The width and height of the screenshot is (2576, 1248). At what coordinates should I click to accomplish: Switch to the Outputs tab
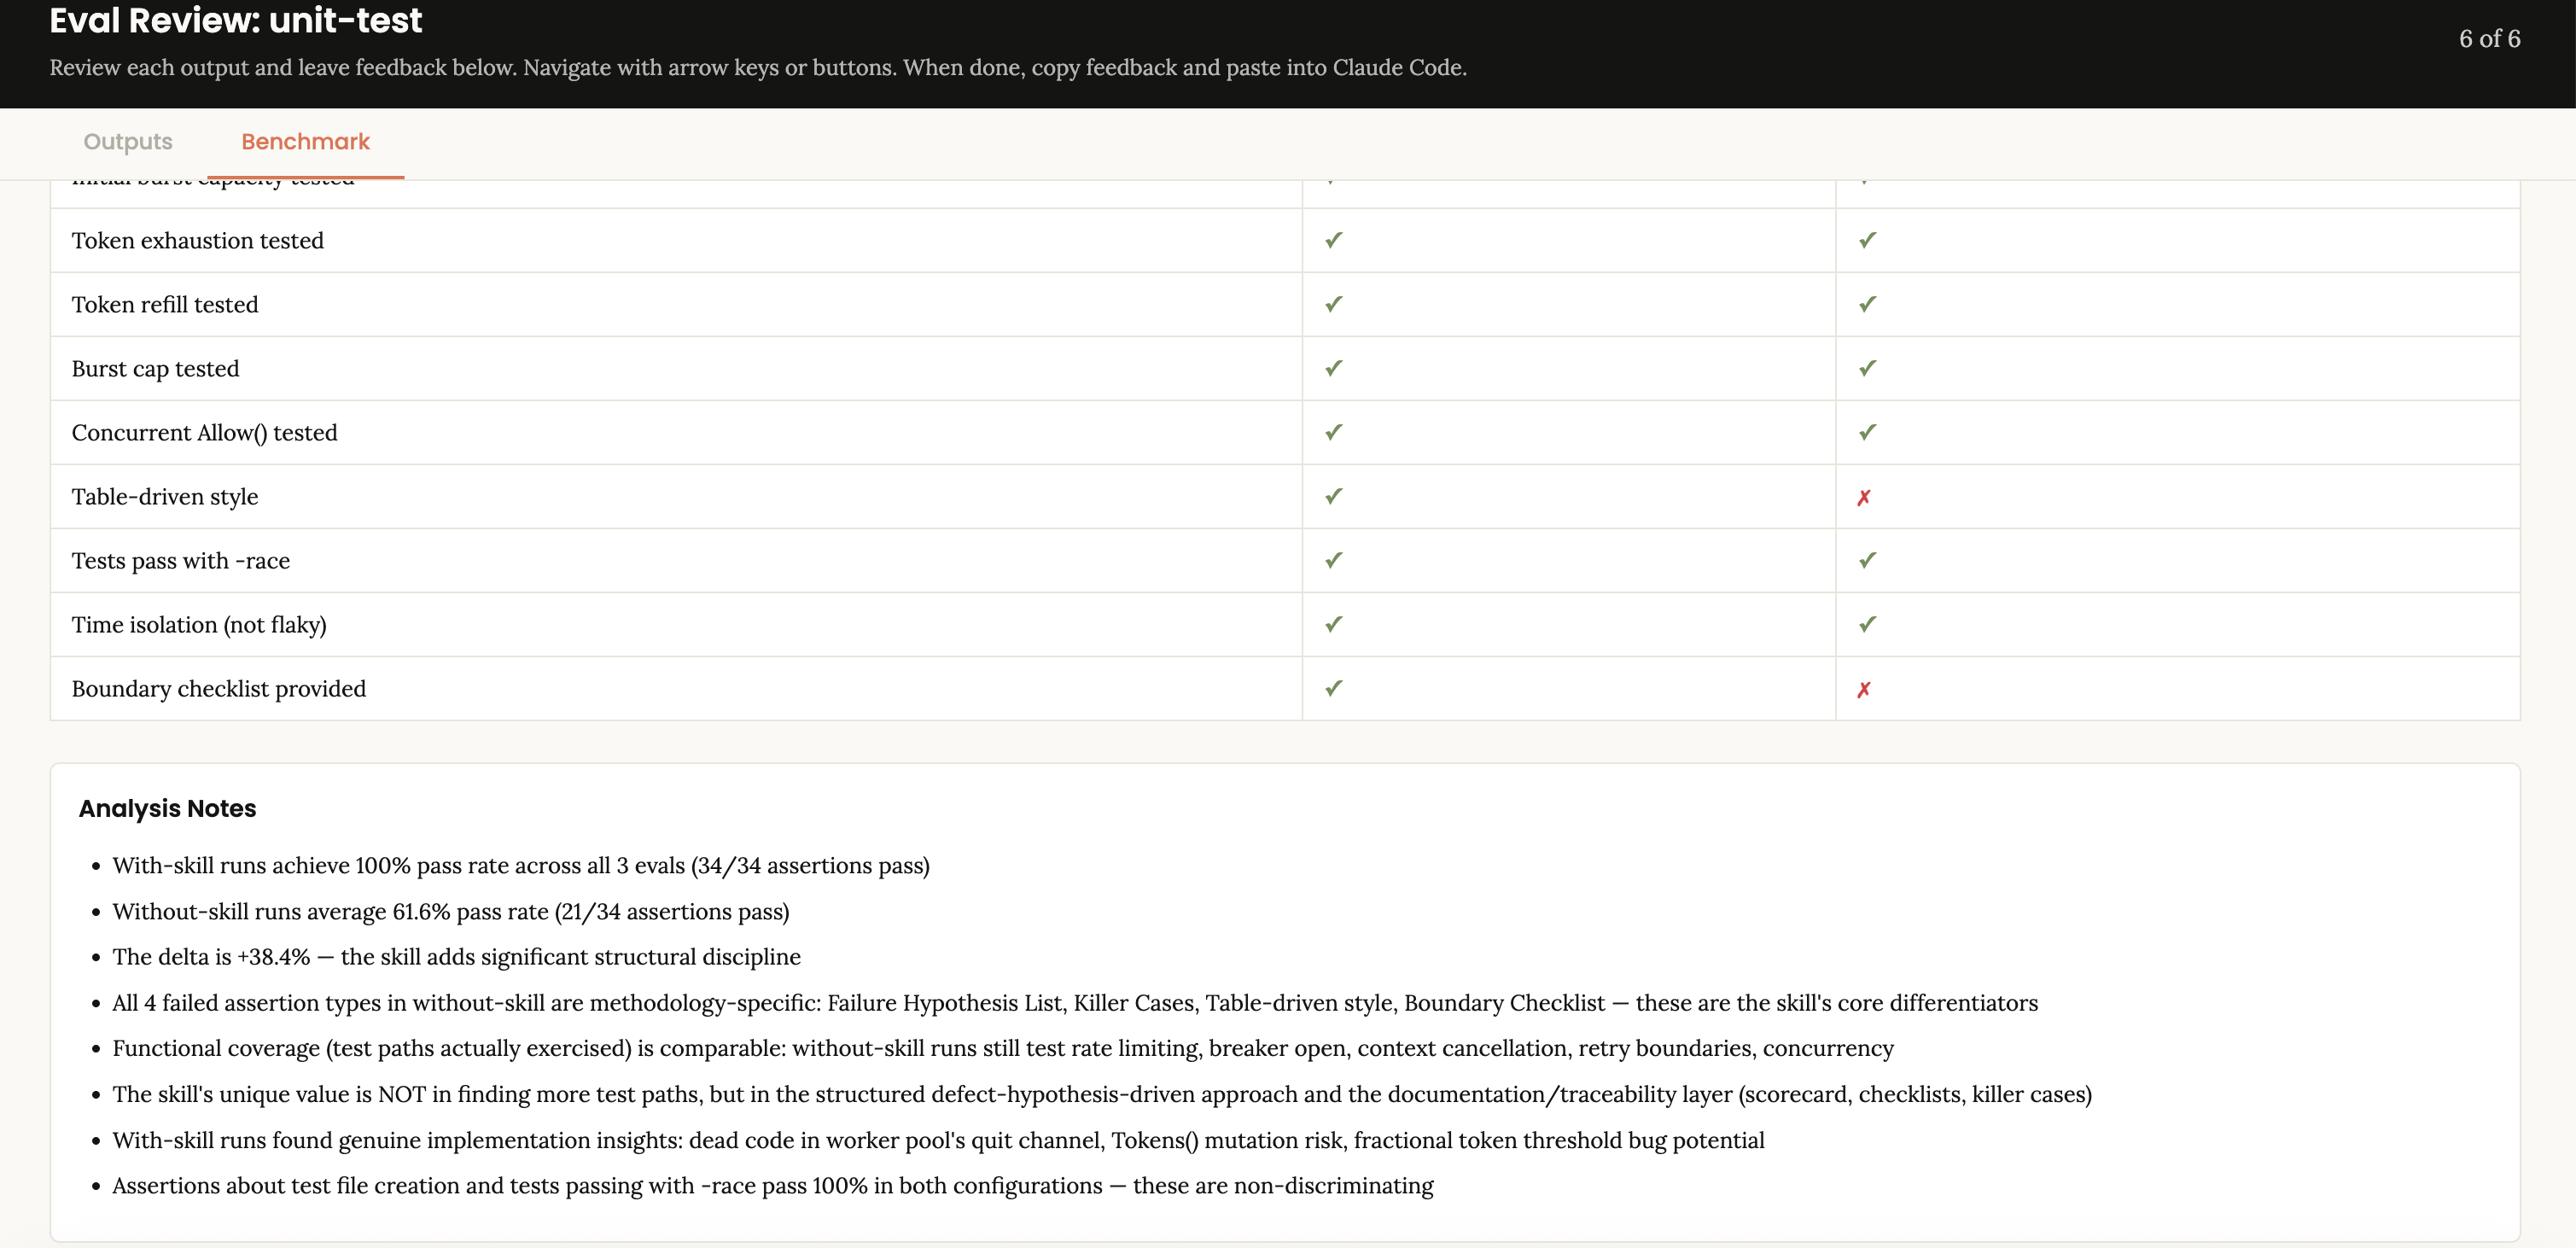click(128, 142)
